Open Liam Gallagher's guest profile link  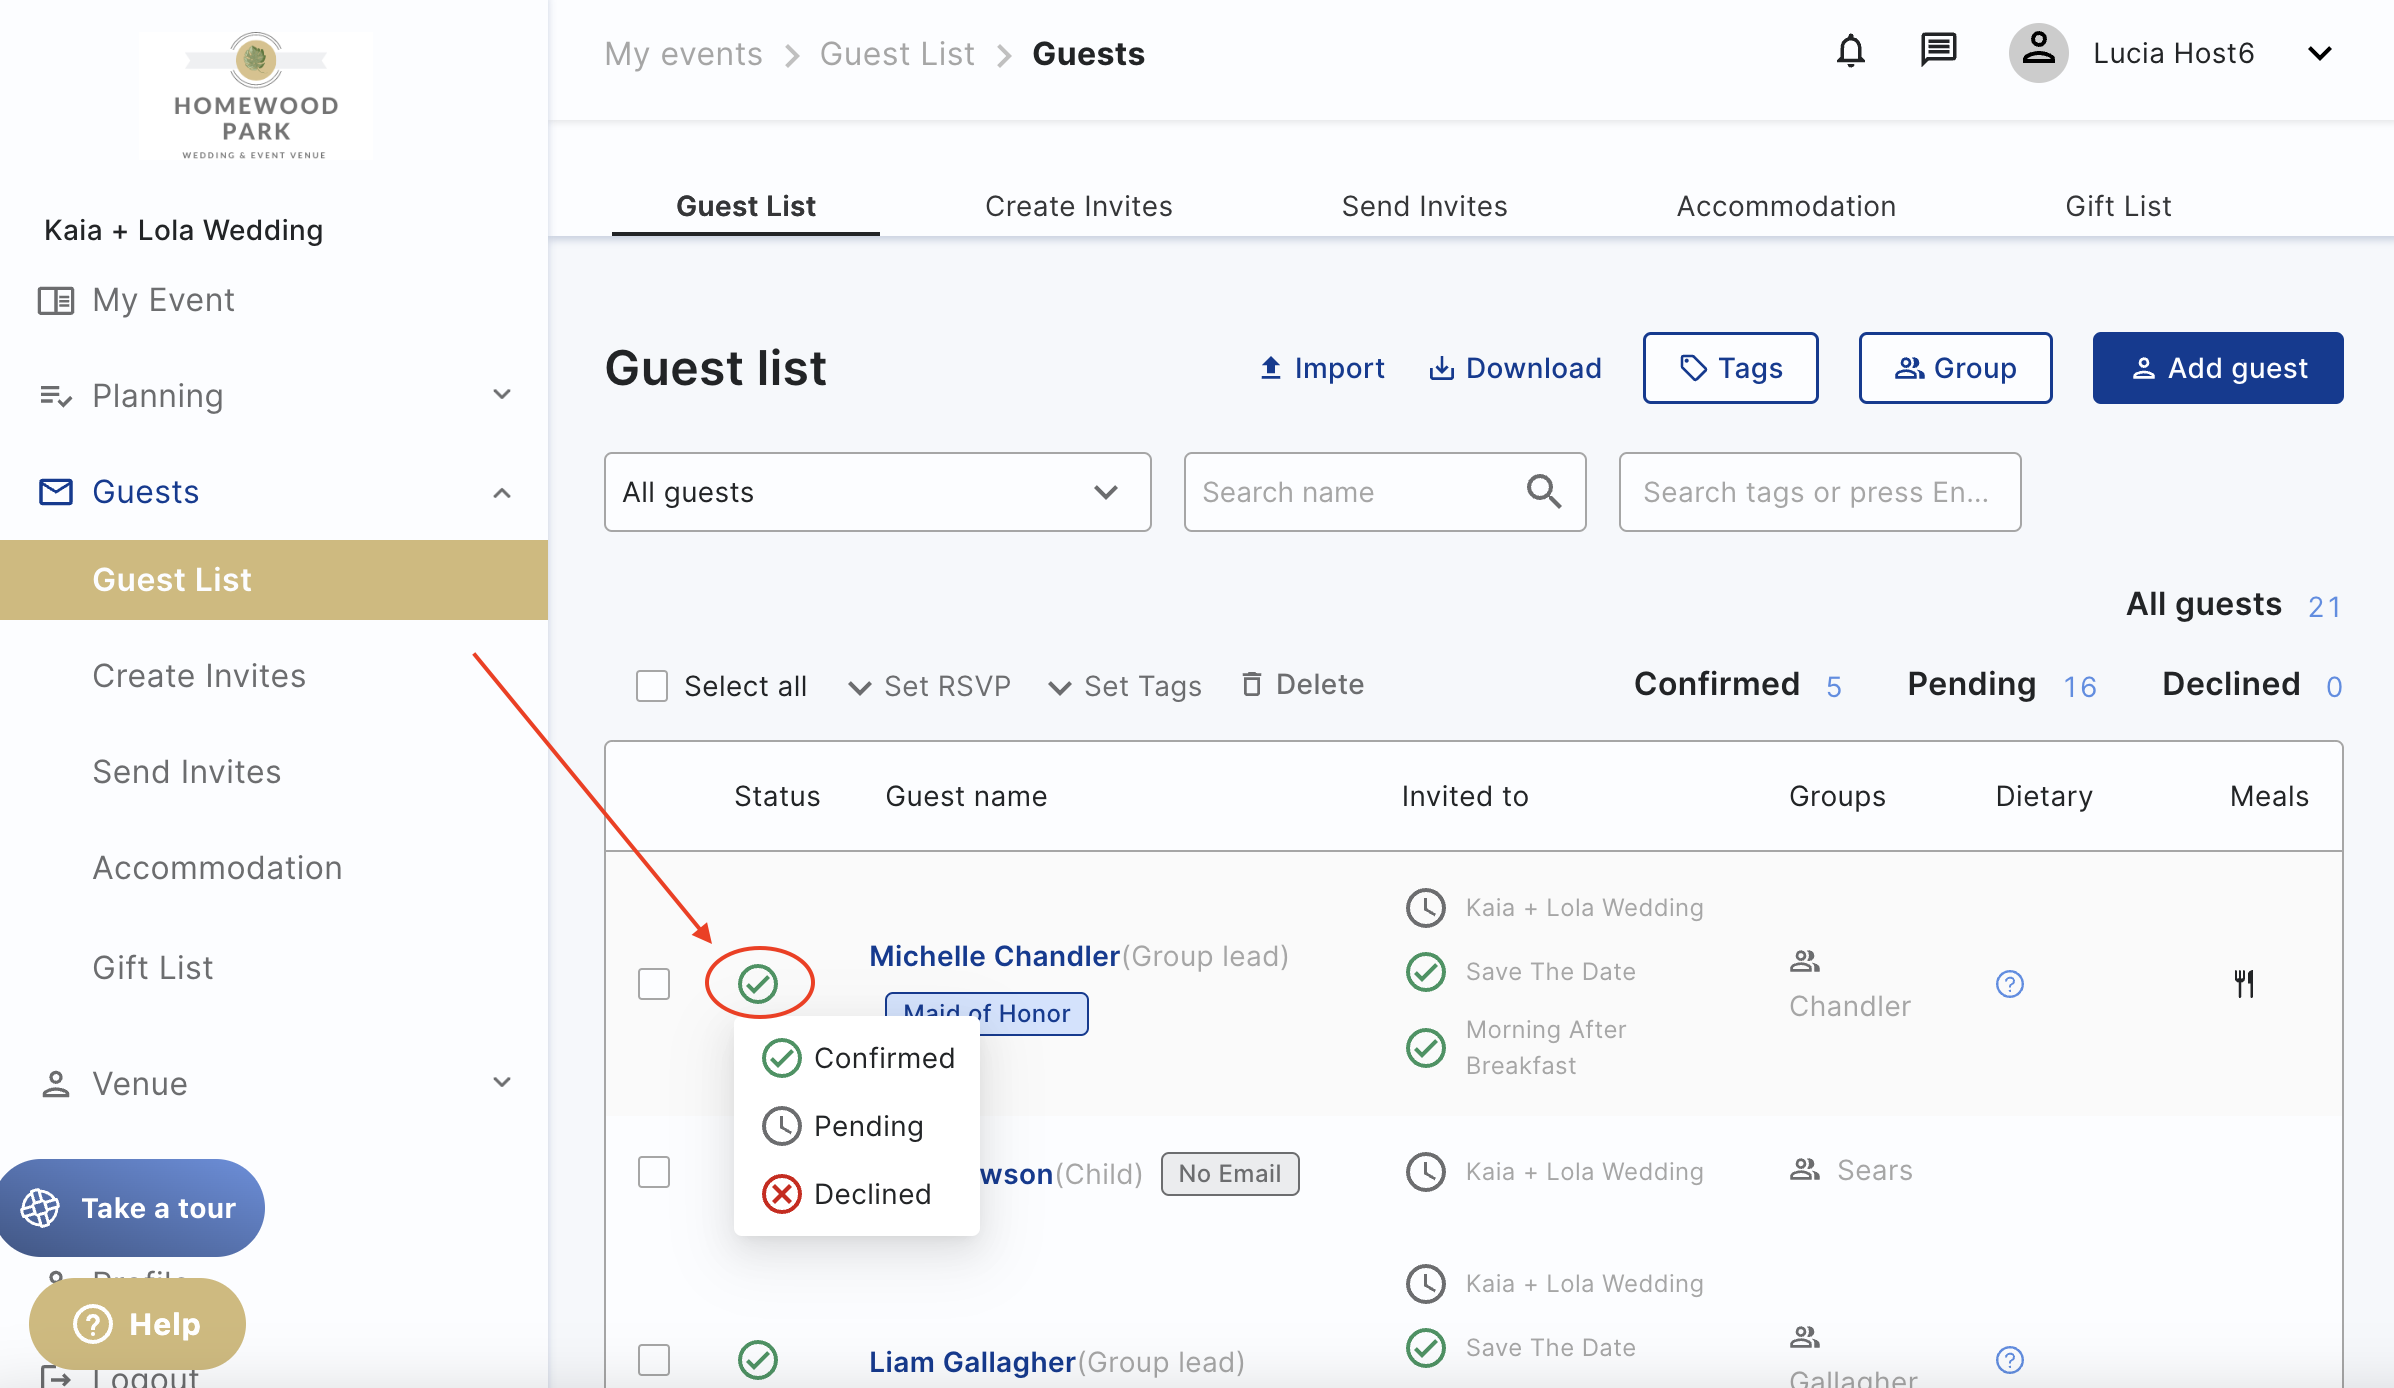coord(972,1362)
